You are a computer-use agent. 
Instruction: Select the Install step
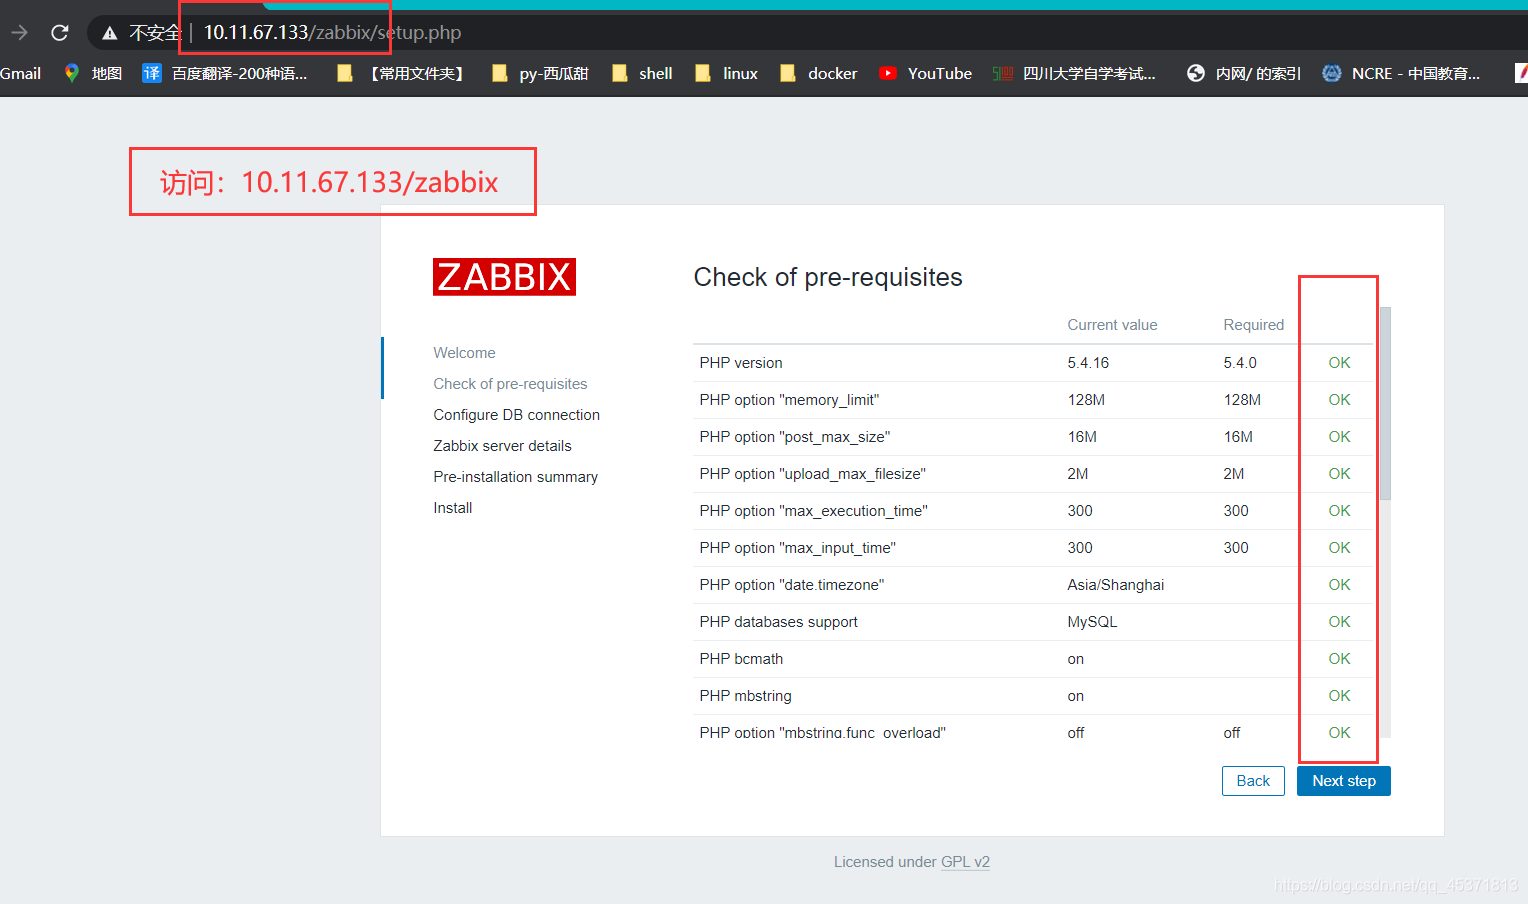click(x=452, y=508)
